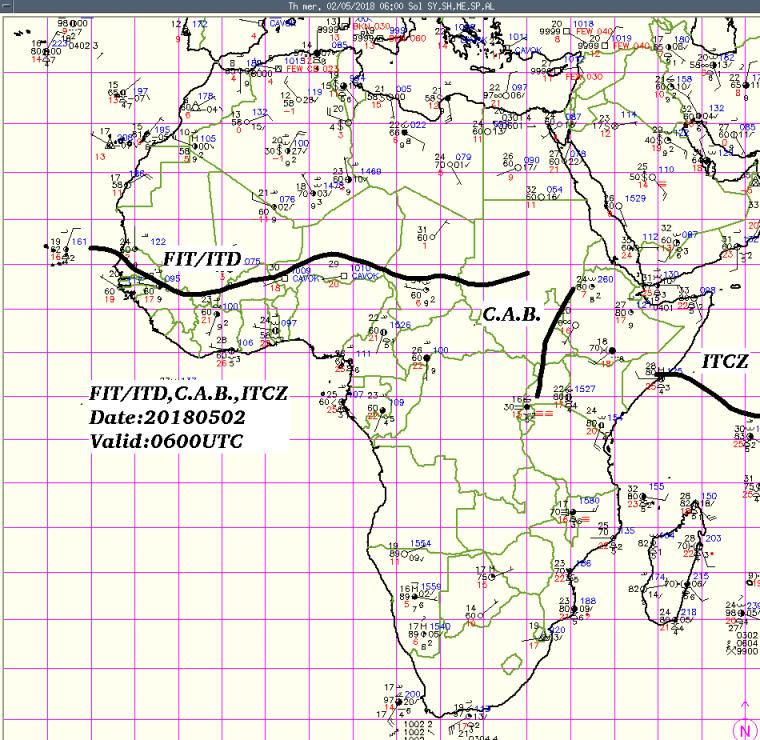Click the FIT/ITD line label
The image size is (760, 740).
click(202, 259)
